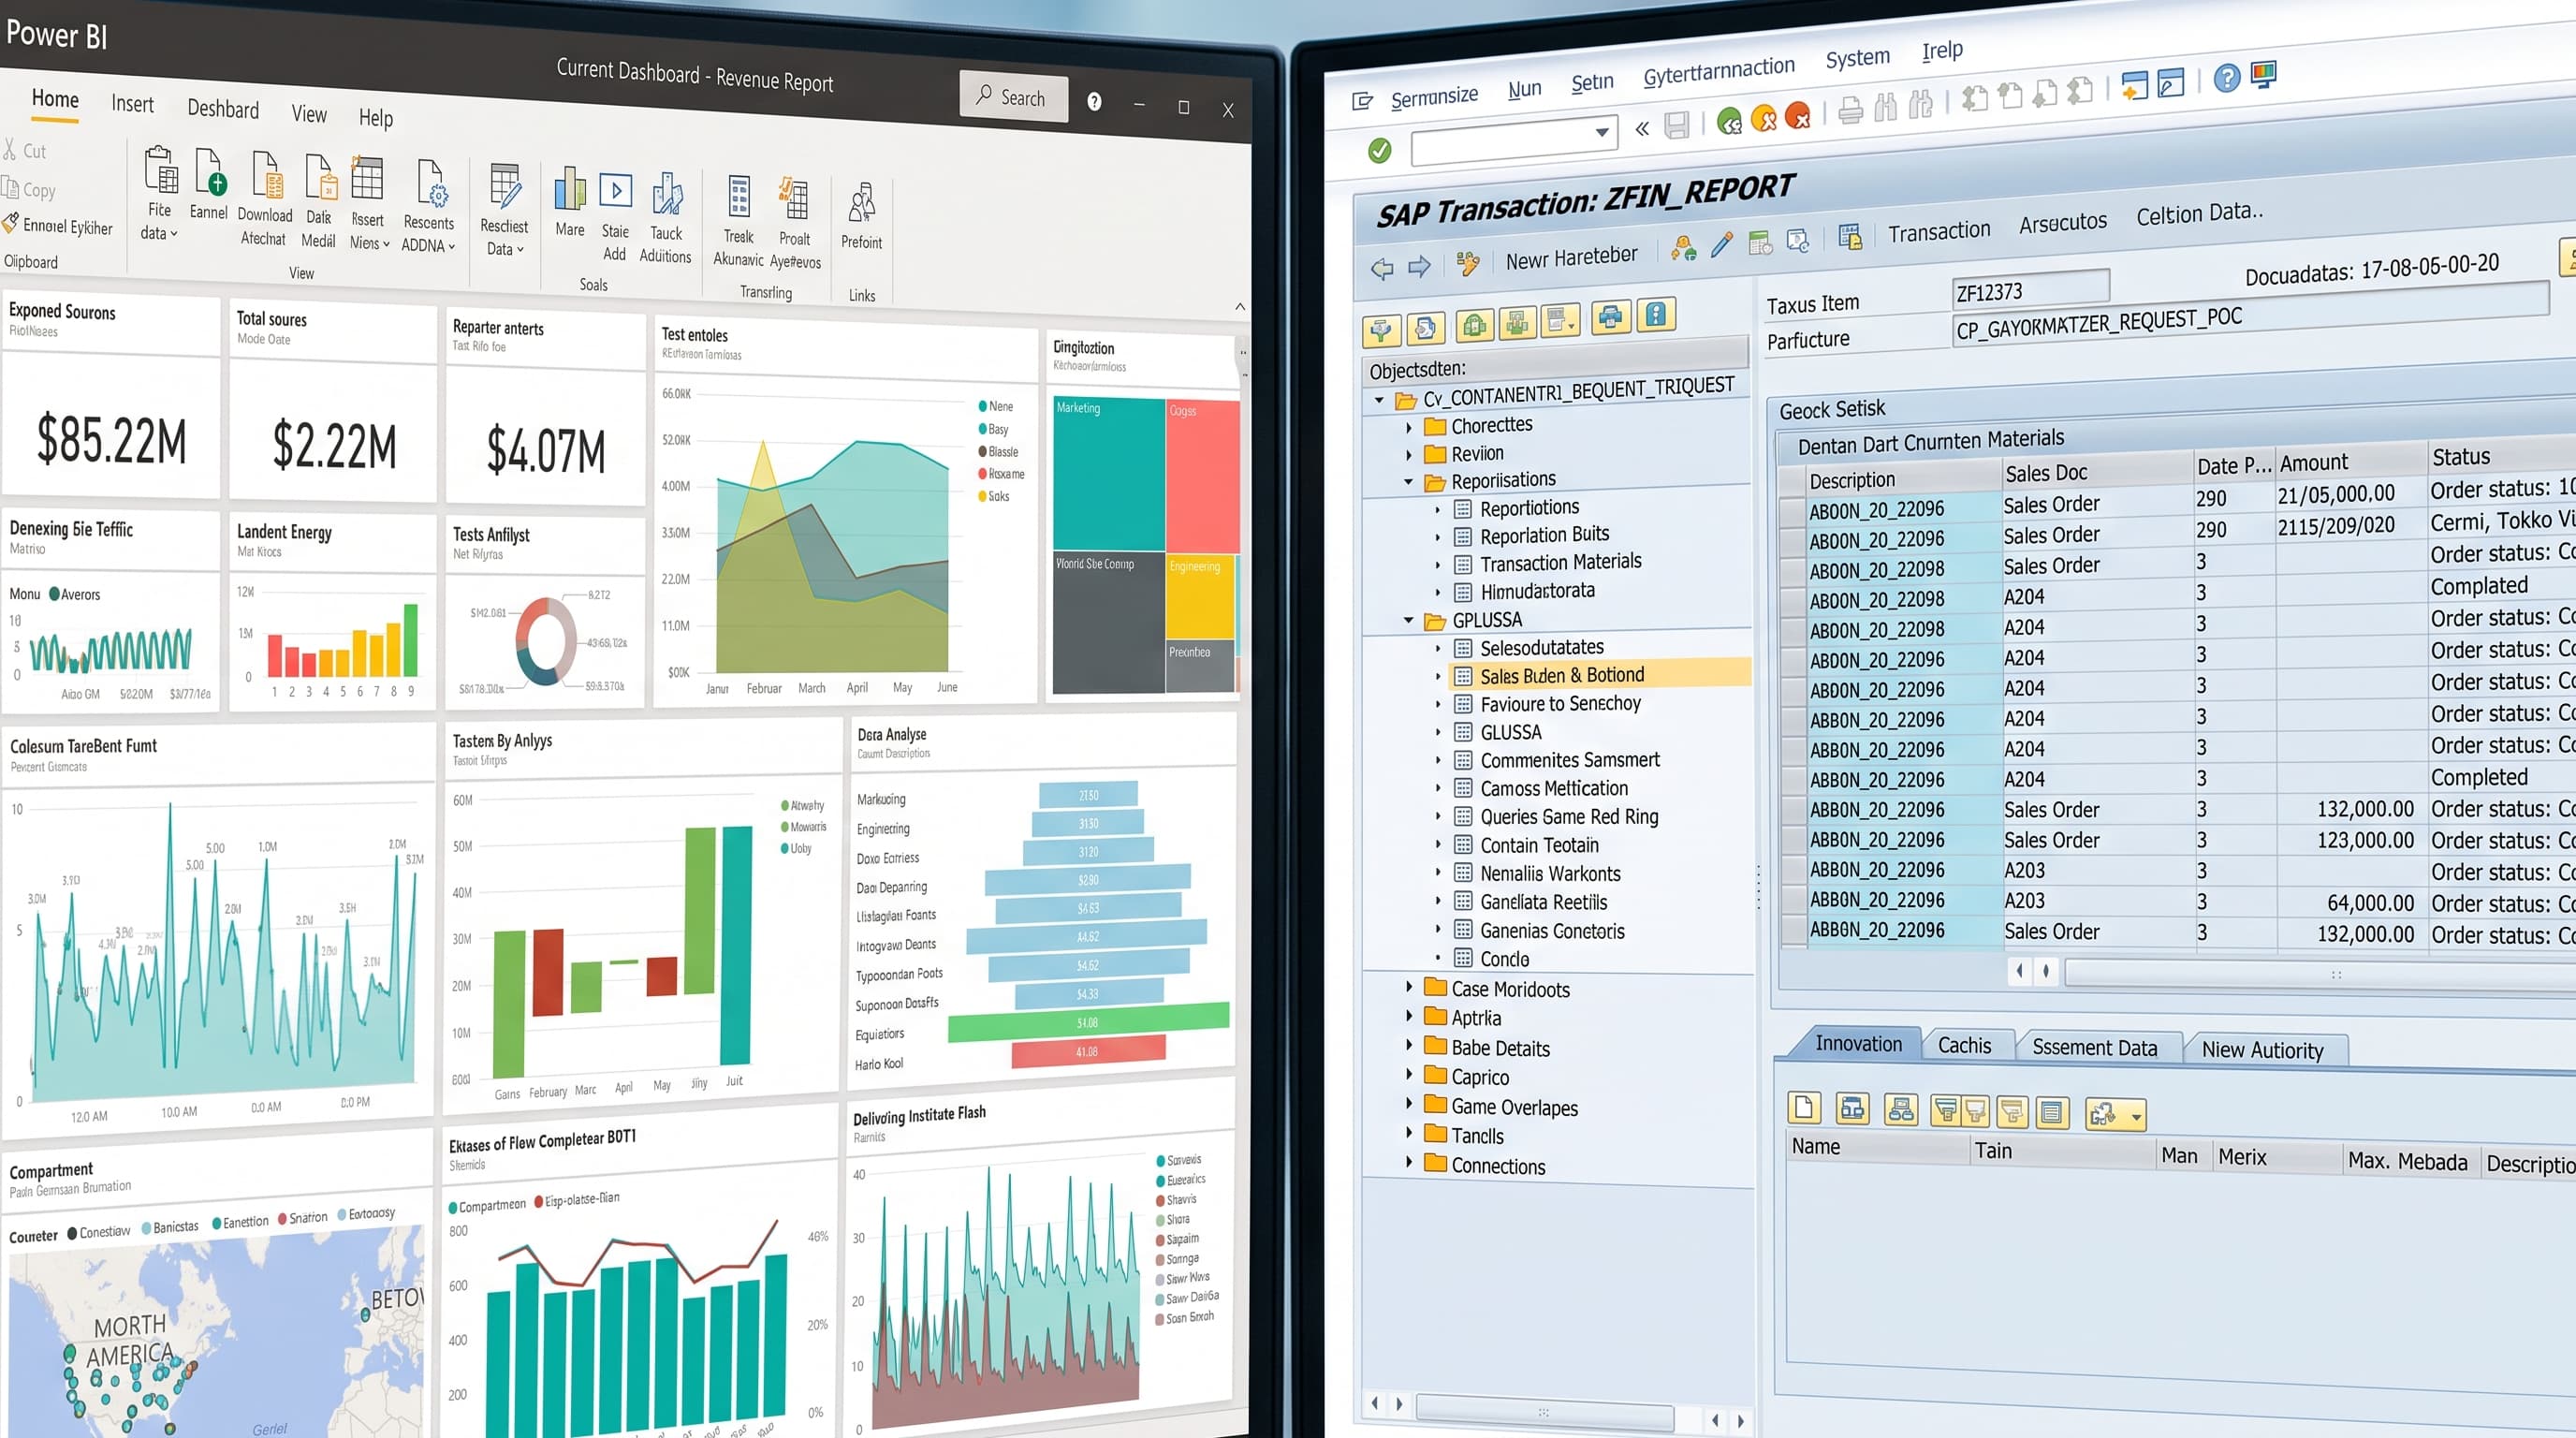Switch to the Insert tab in Power BI
This screenshot has width=2576, height=1438.
(x=132, y=104)
